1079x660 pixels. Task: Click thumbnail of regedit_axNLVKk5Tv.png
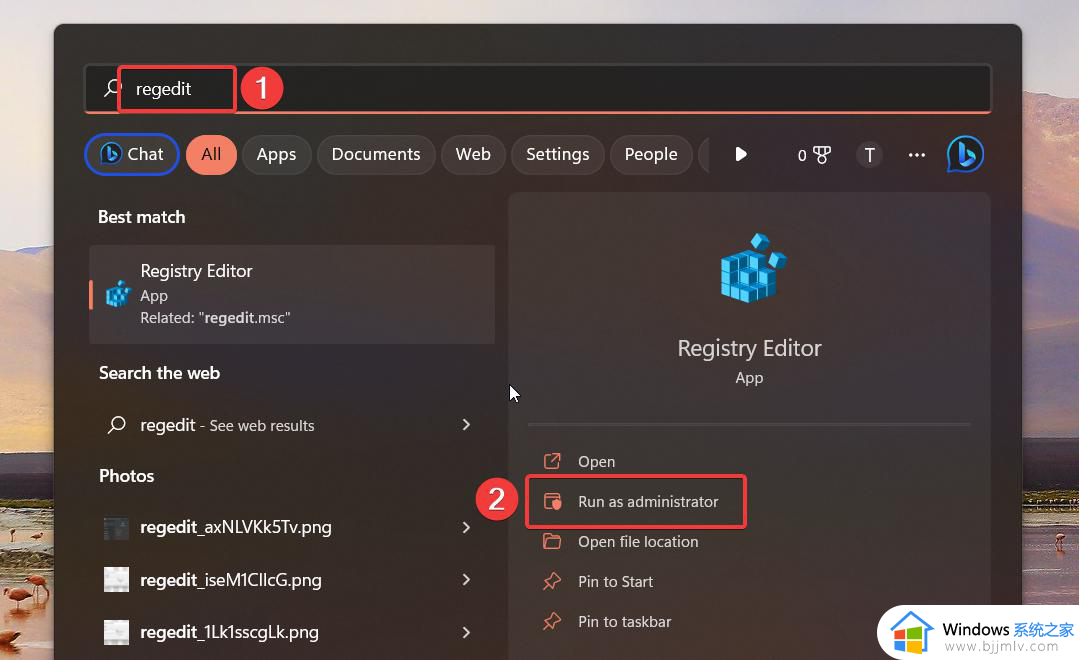(x=116, y=528)
